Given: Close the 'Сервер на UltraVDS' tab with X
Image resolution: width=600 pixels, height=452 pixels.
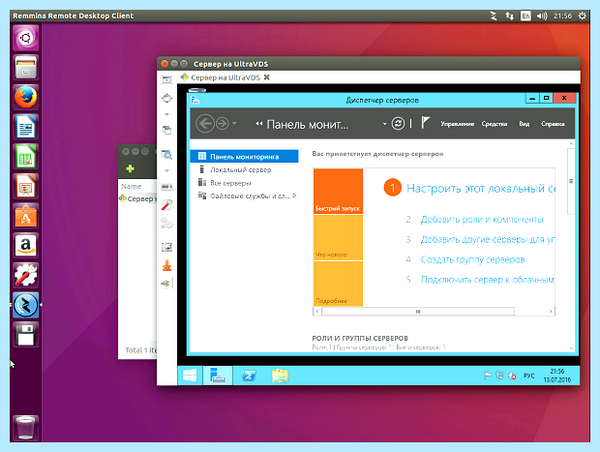Looking at the screenshot, I should (x=267, y=77).
